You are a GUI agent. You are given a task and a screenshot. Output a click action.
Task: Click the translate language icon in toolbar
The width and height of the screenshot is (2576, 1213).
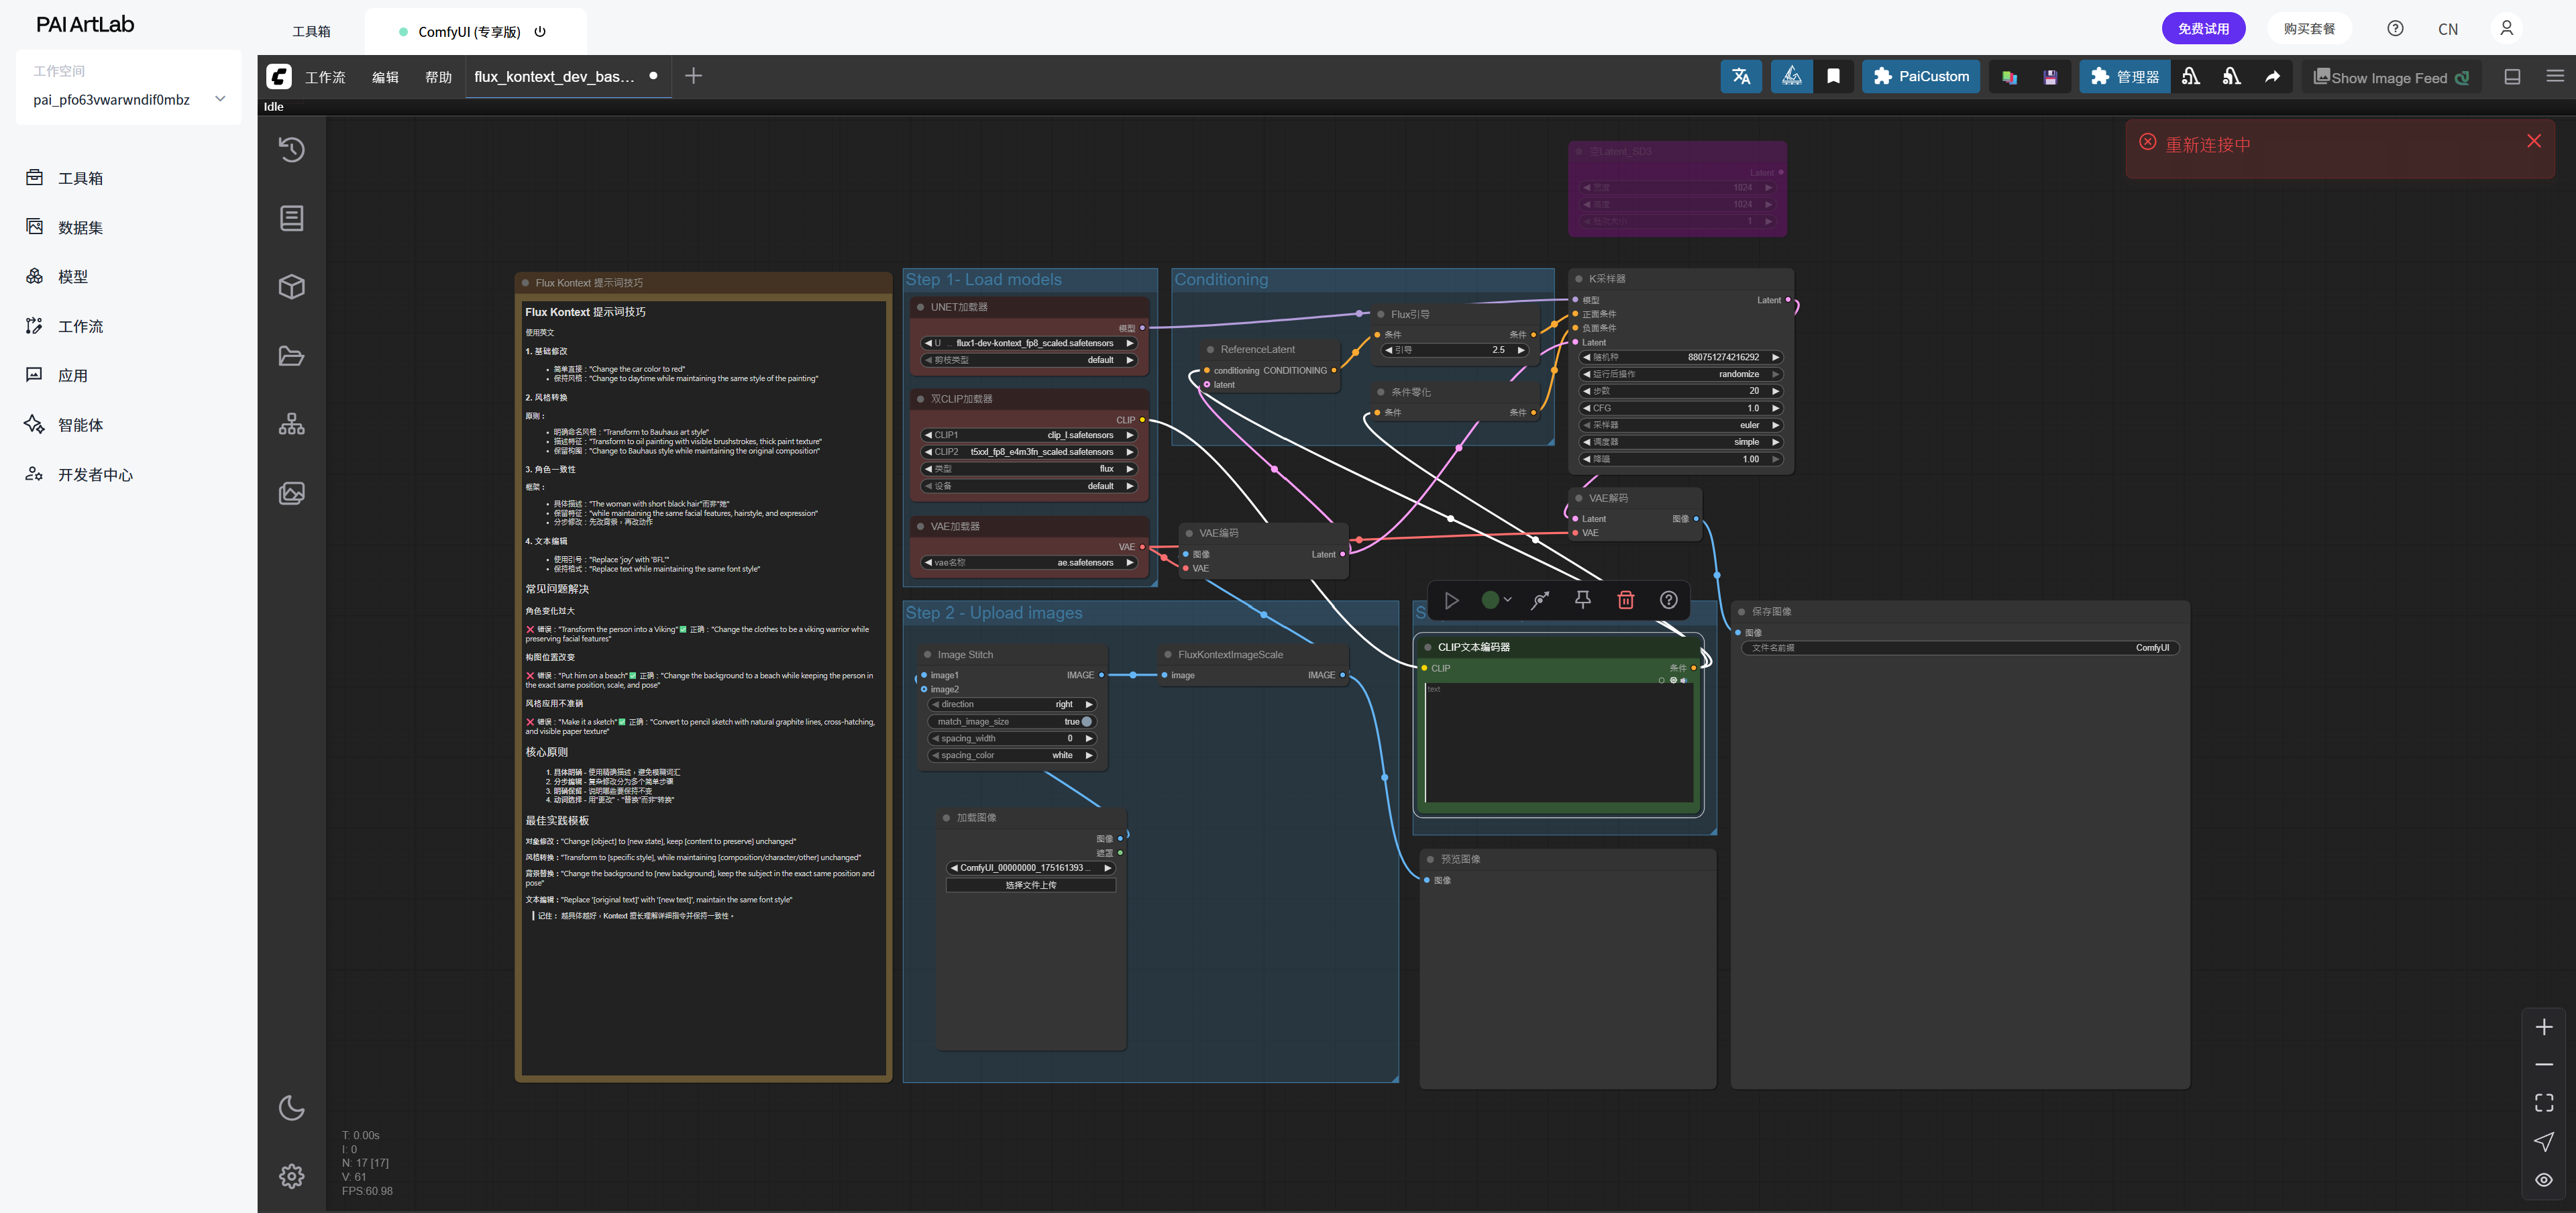[x=1740, y=77]
